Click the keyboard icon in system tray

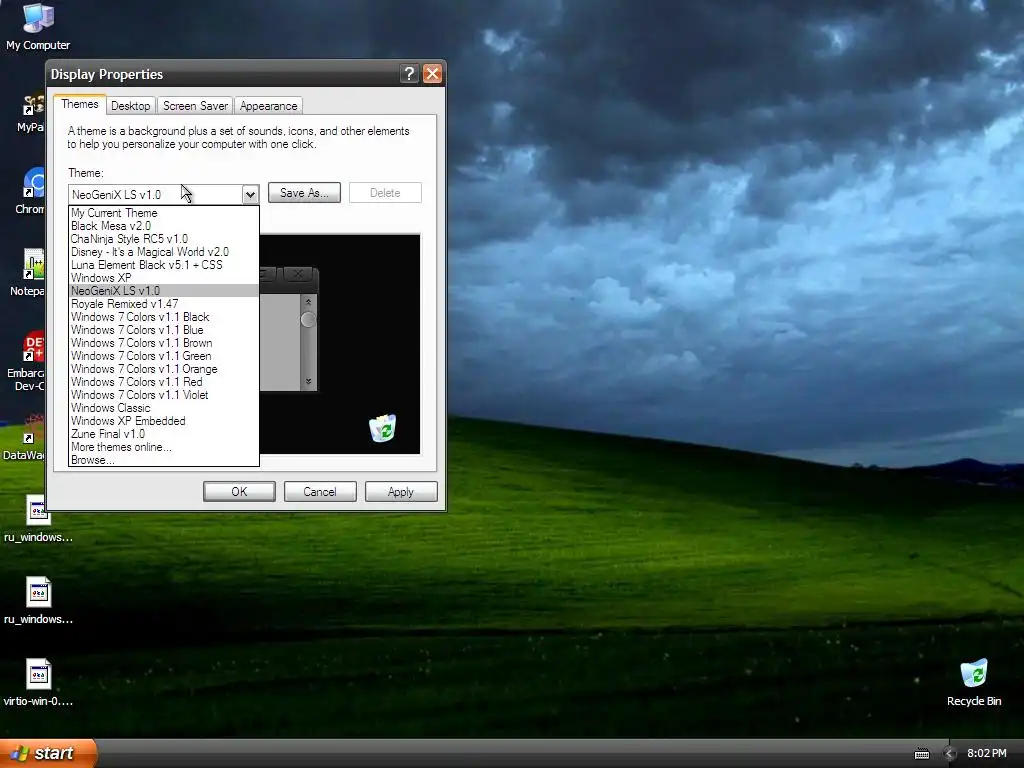pos(921,754)
